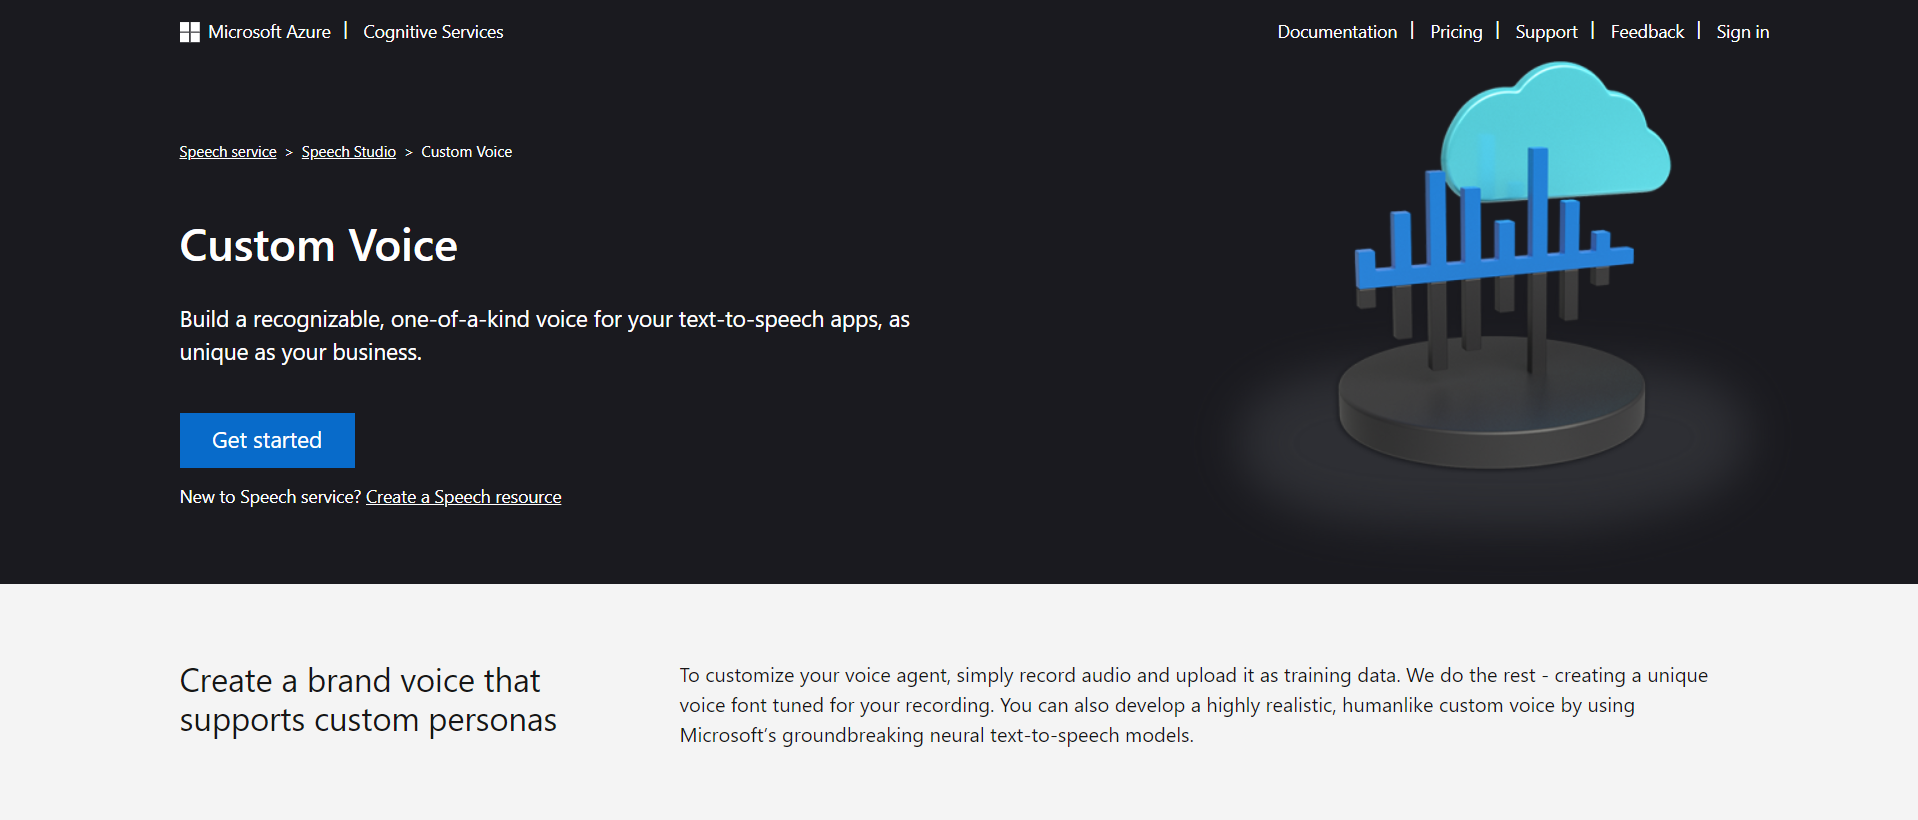Click the Custom Voice breadcrumb item

(466, 152)
